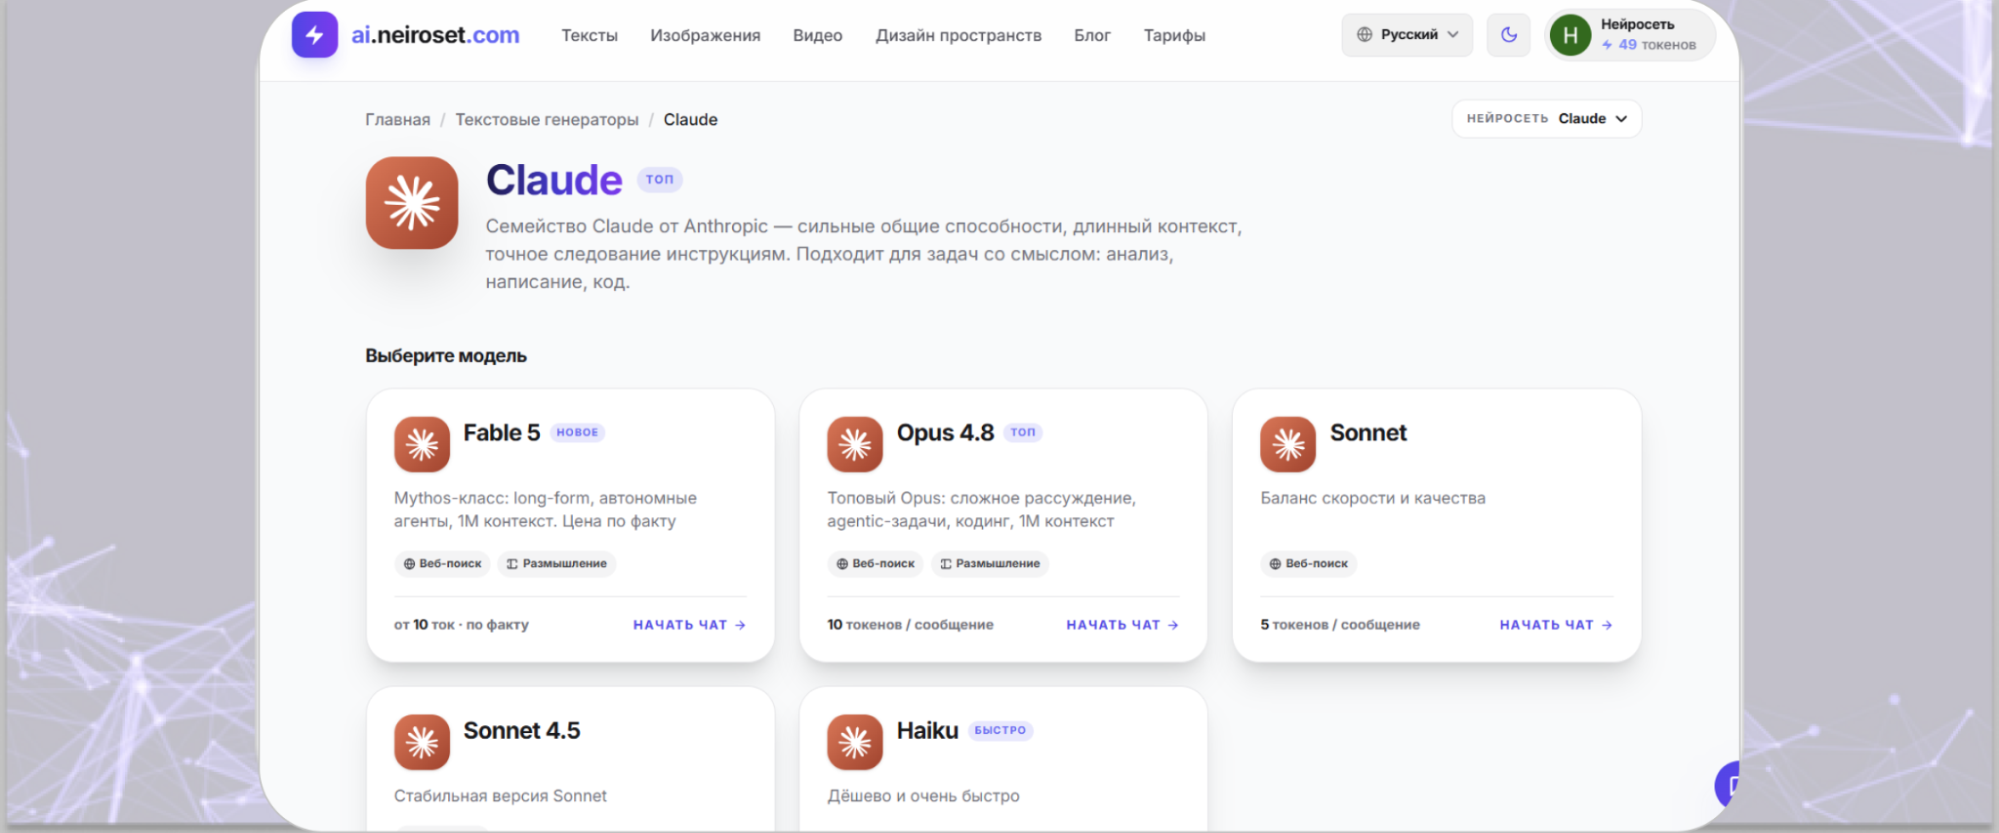This screenshot has height=833, width=1999.
Task: Expand the Нейросеть Claude selector dropdown
Action: [x=1546, y=118]
